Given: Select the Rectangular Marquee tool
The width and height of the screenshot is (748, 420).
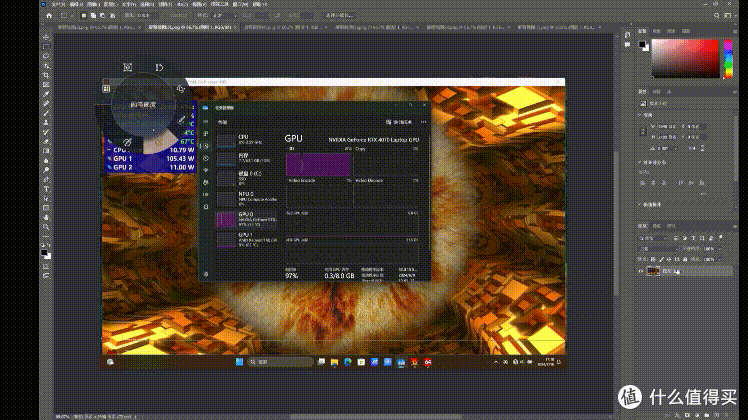Looking at the screenshot, I should (46, 47).
